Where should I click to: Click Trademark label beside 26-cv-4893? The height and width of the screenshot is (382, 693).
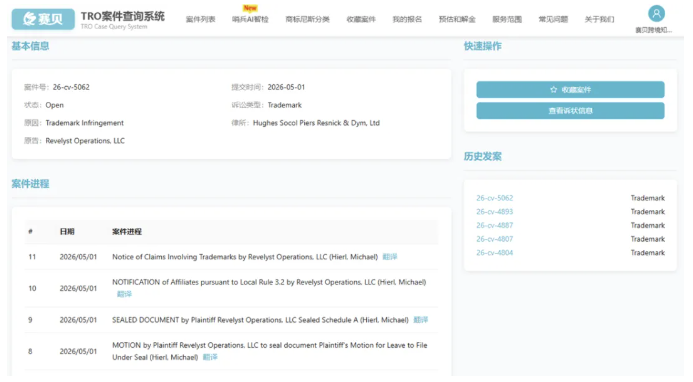point(647,212)
